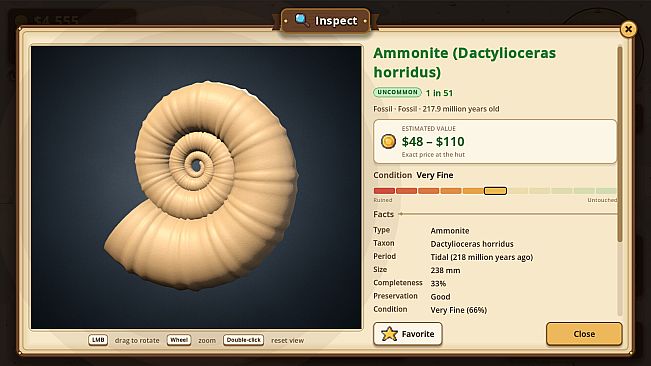Click 'Exact price at the hut' note

click(433, 154)
